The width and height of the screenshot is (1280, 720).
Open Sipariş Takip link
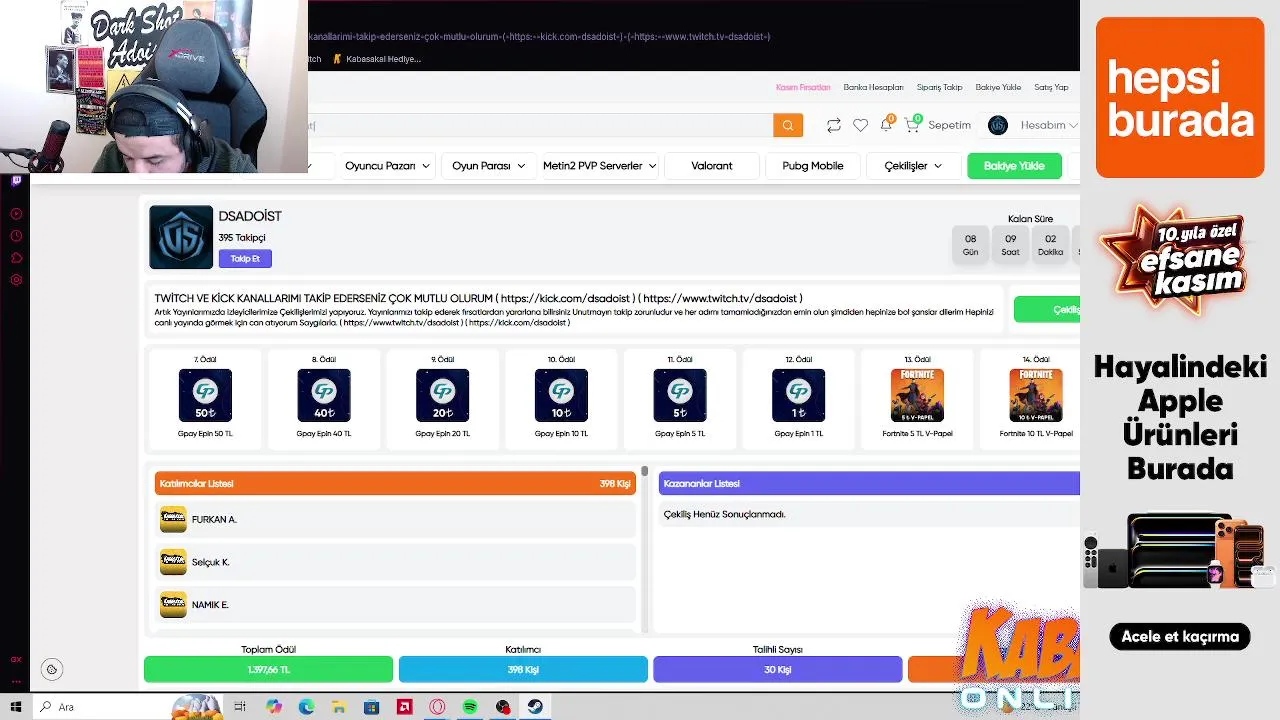tap(940, 87)
